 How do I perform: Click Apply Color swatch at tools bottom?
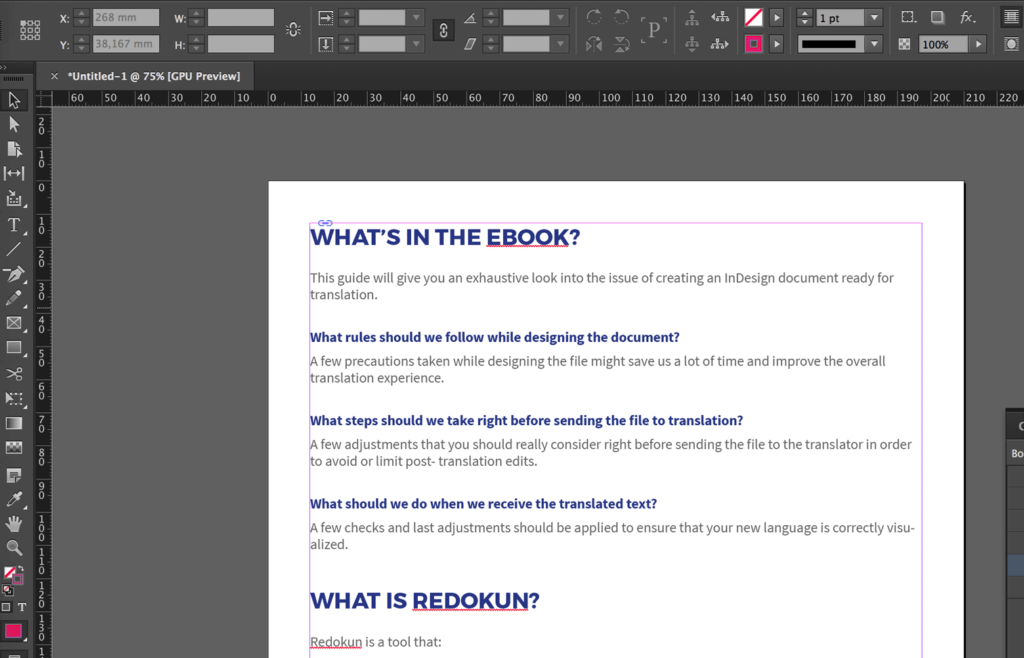(x=14, y=631)
